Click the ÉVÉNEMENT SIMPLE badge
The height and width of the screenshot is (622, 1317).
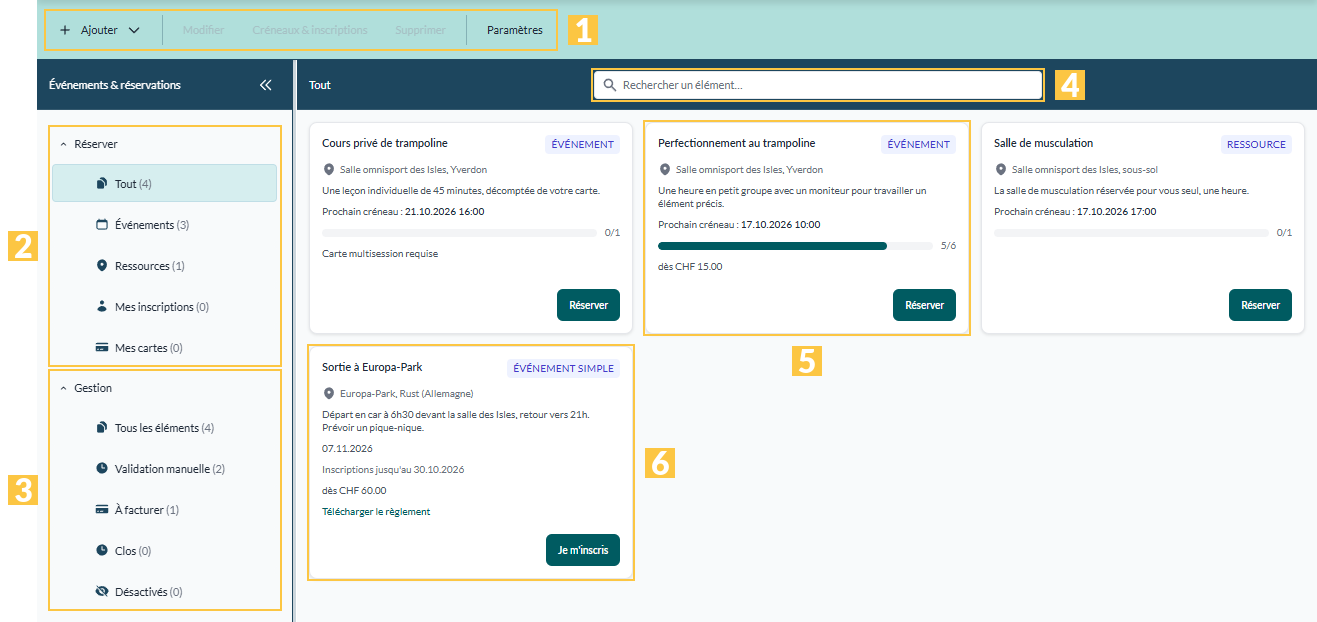[x=563, y=368]
